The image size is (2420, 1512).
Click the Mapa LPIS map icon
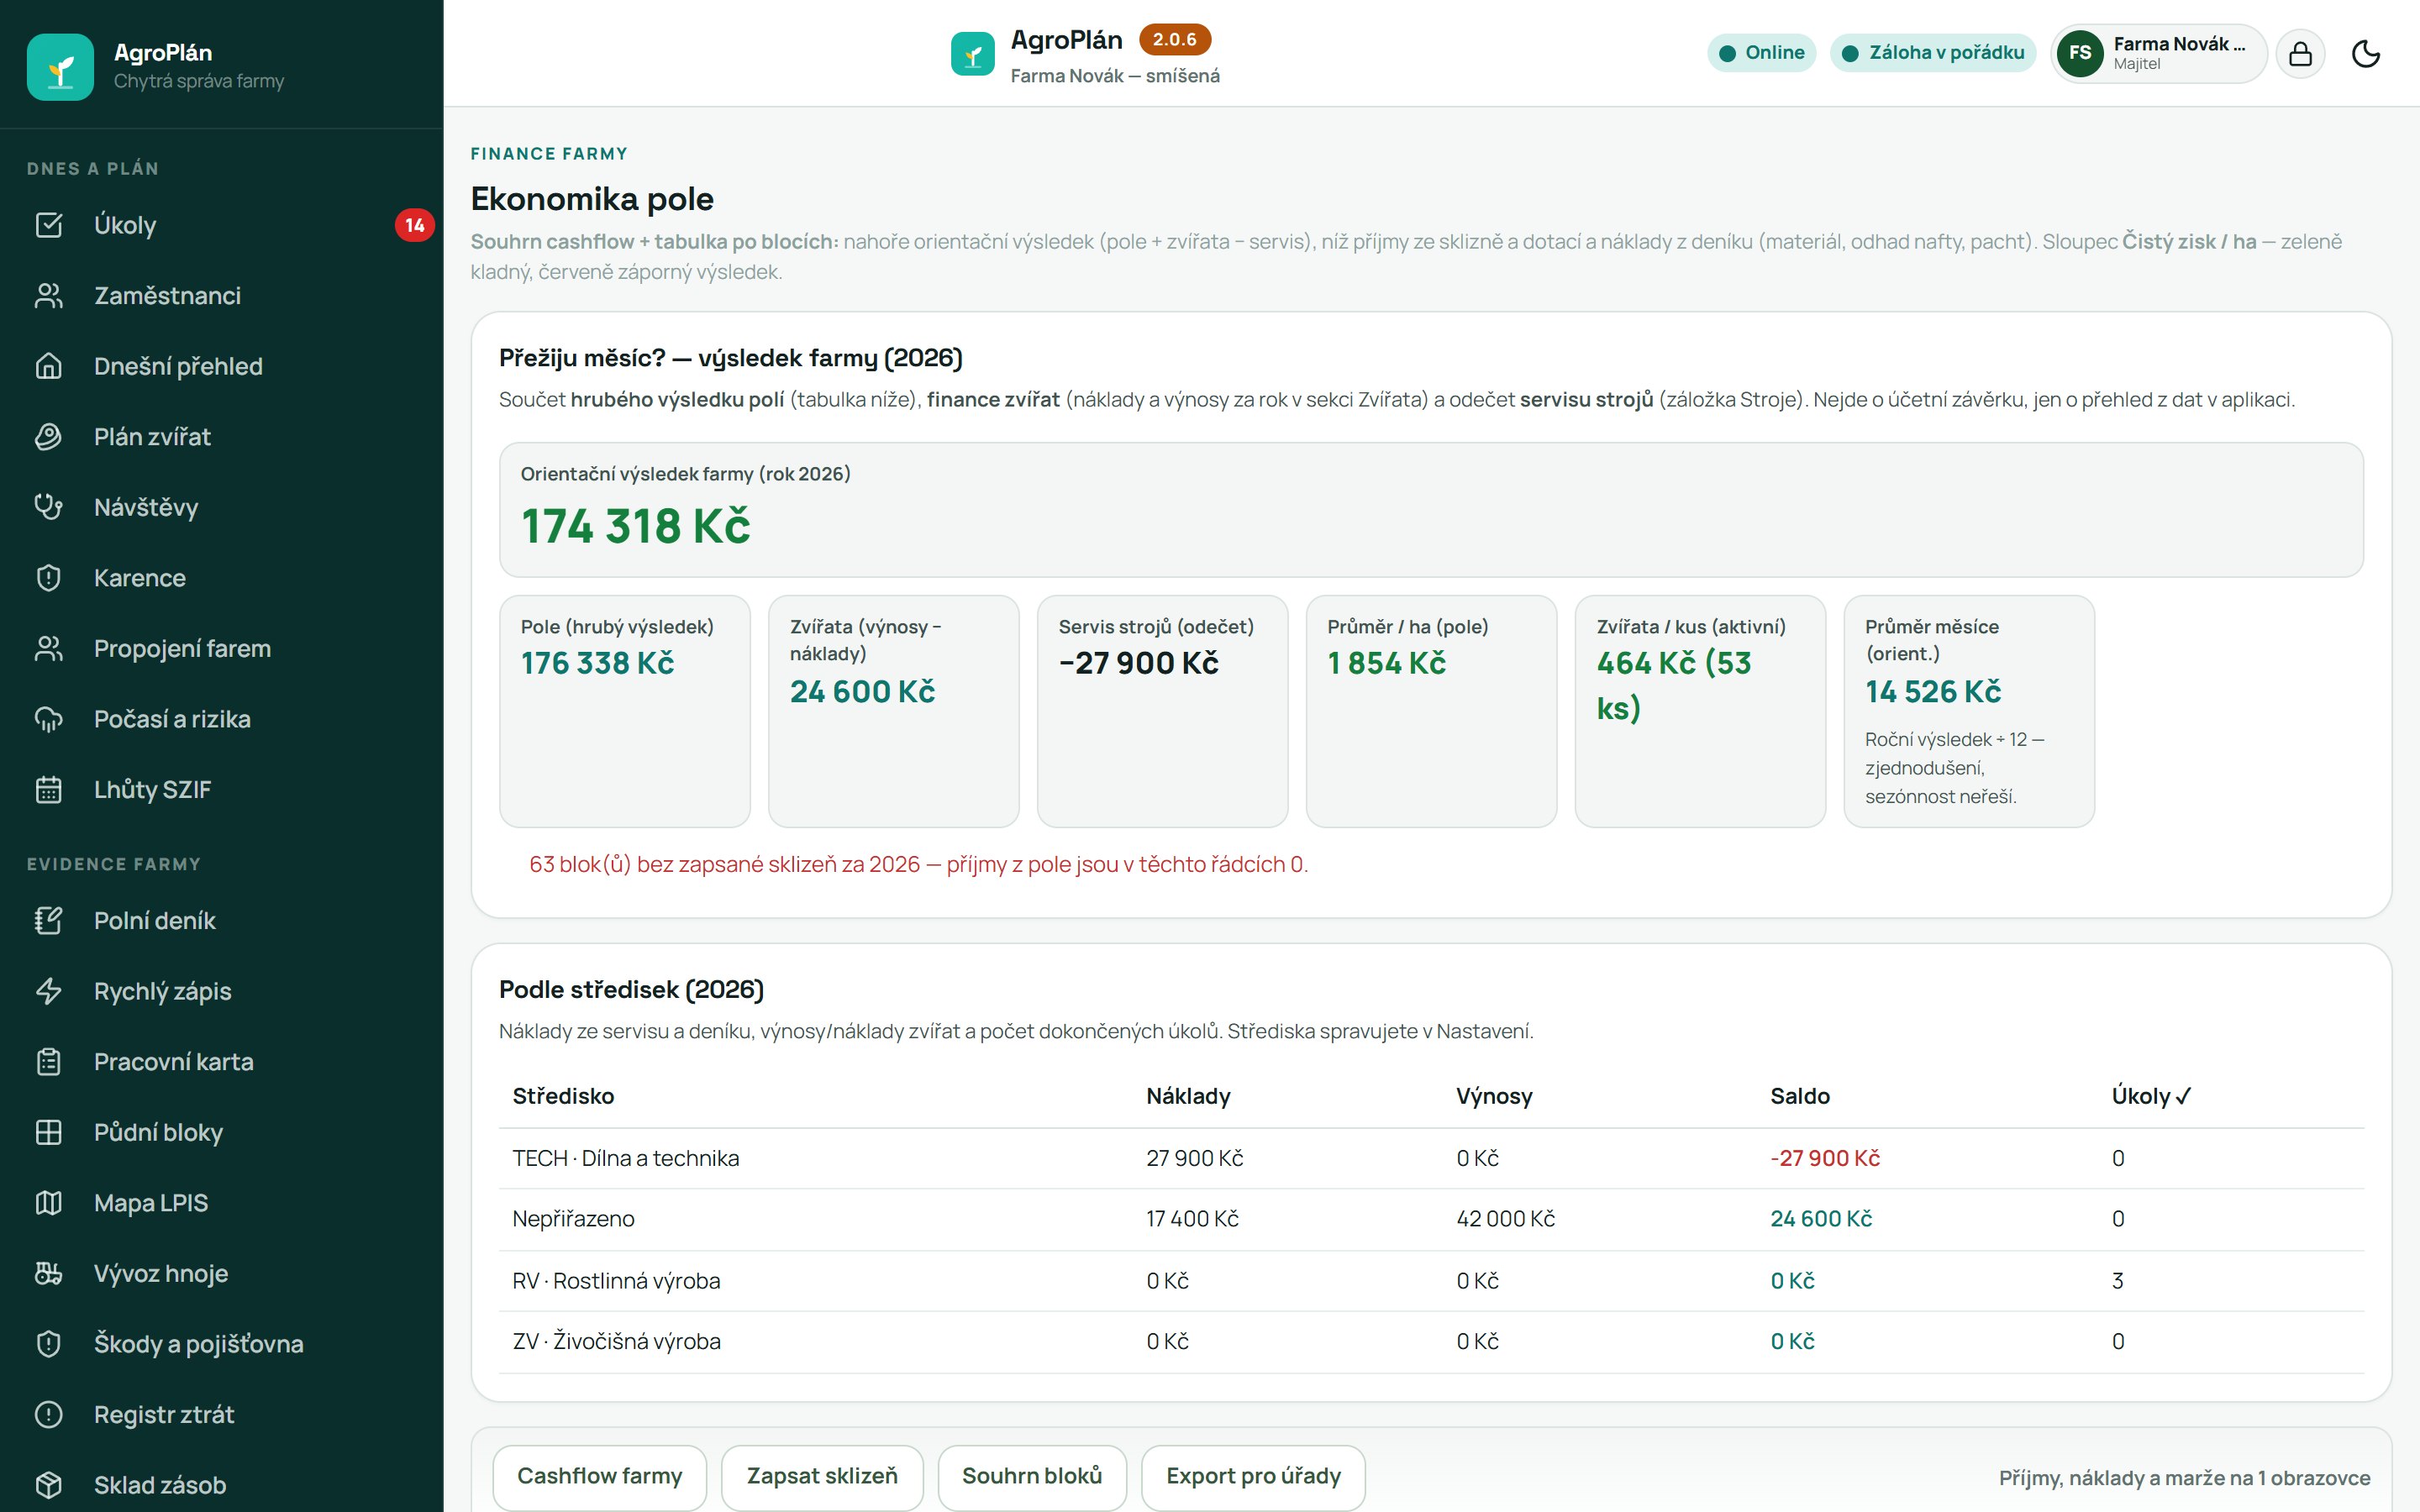click(x=48, y=1203)
